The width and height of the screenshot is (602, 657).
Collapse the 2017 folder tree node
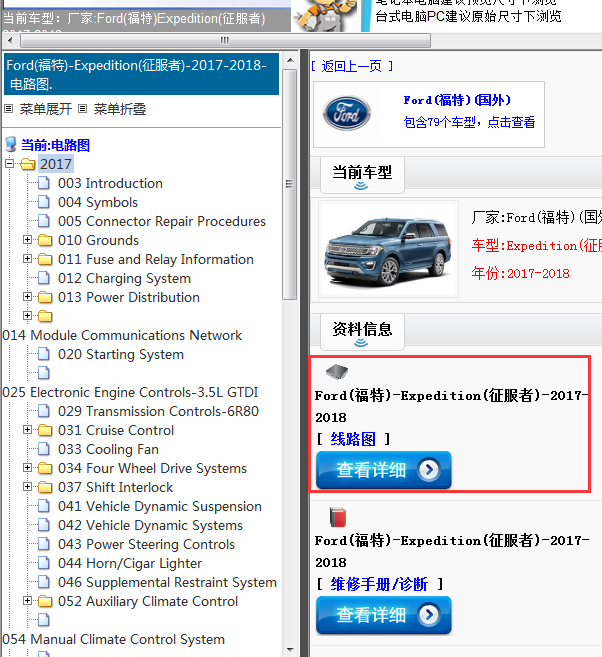click(9, 164)
